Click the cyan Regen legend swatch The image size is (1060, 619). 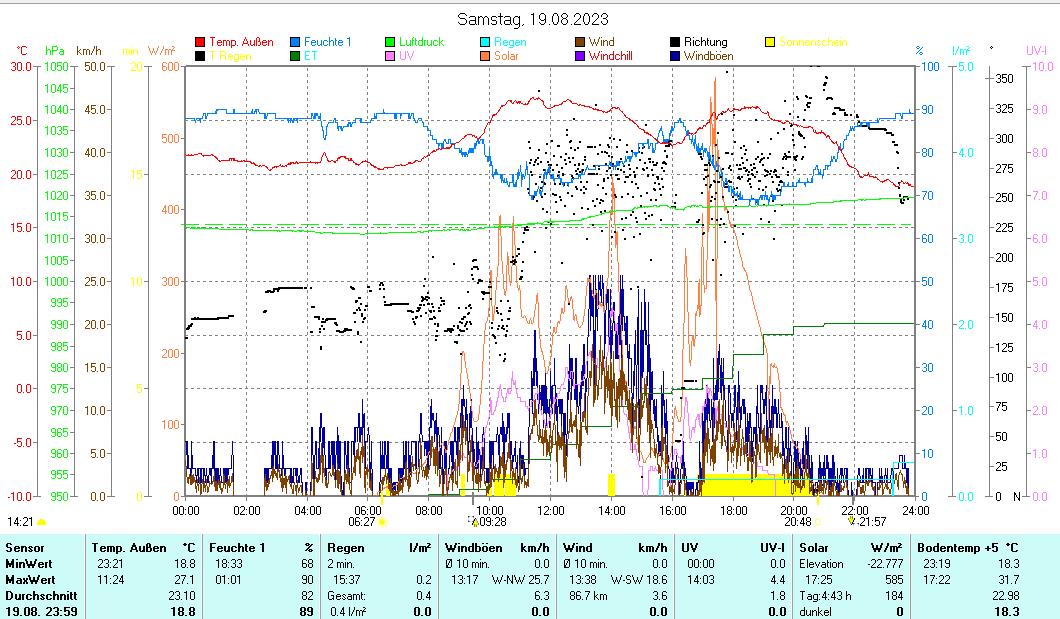tap(485, 43)
